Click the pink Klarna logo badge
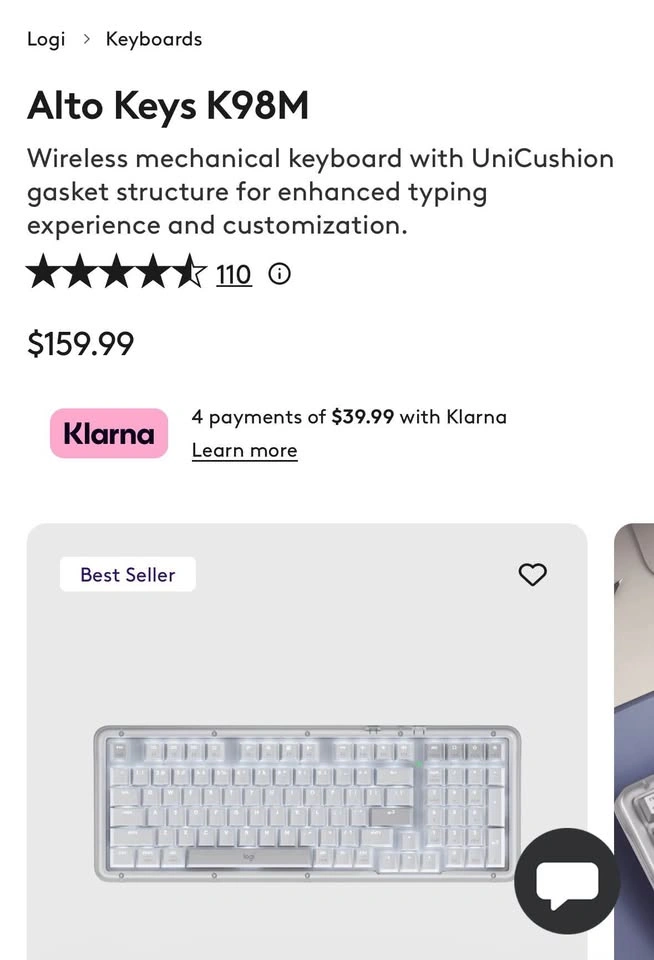The height and width of the screenshot is (960, 654). tap(109, 433)
